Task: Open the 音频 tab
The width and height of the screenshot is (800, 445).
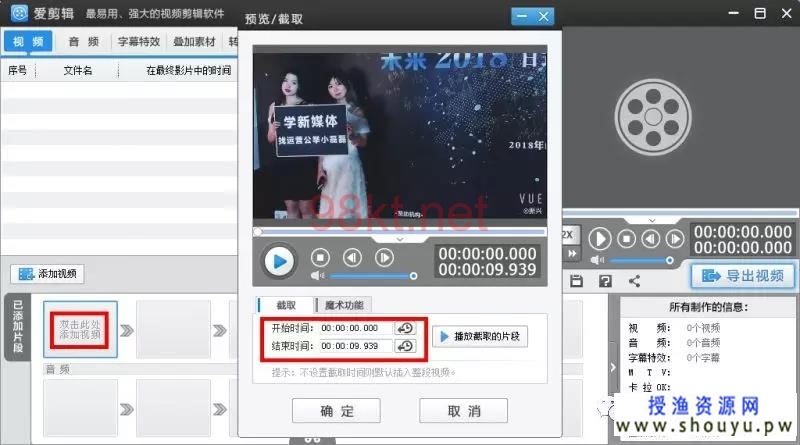Action: tap(84, 41)
